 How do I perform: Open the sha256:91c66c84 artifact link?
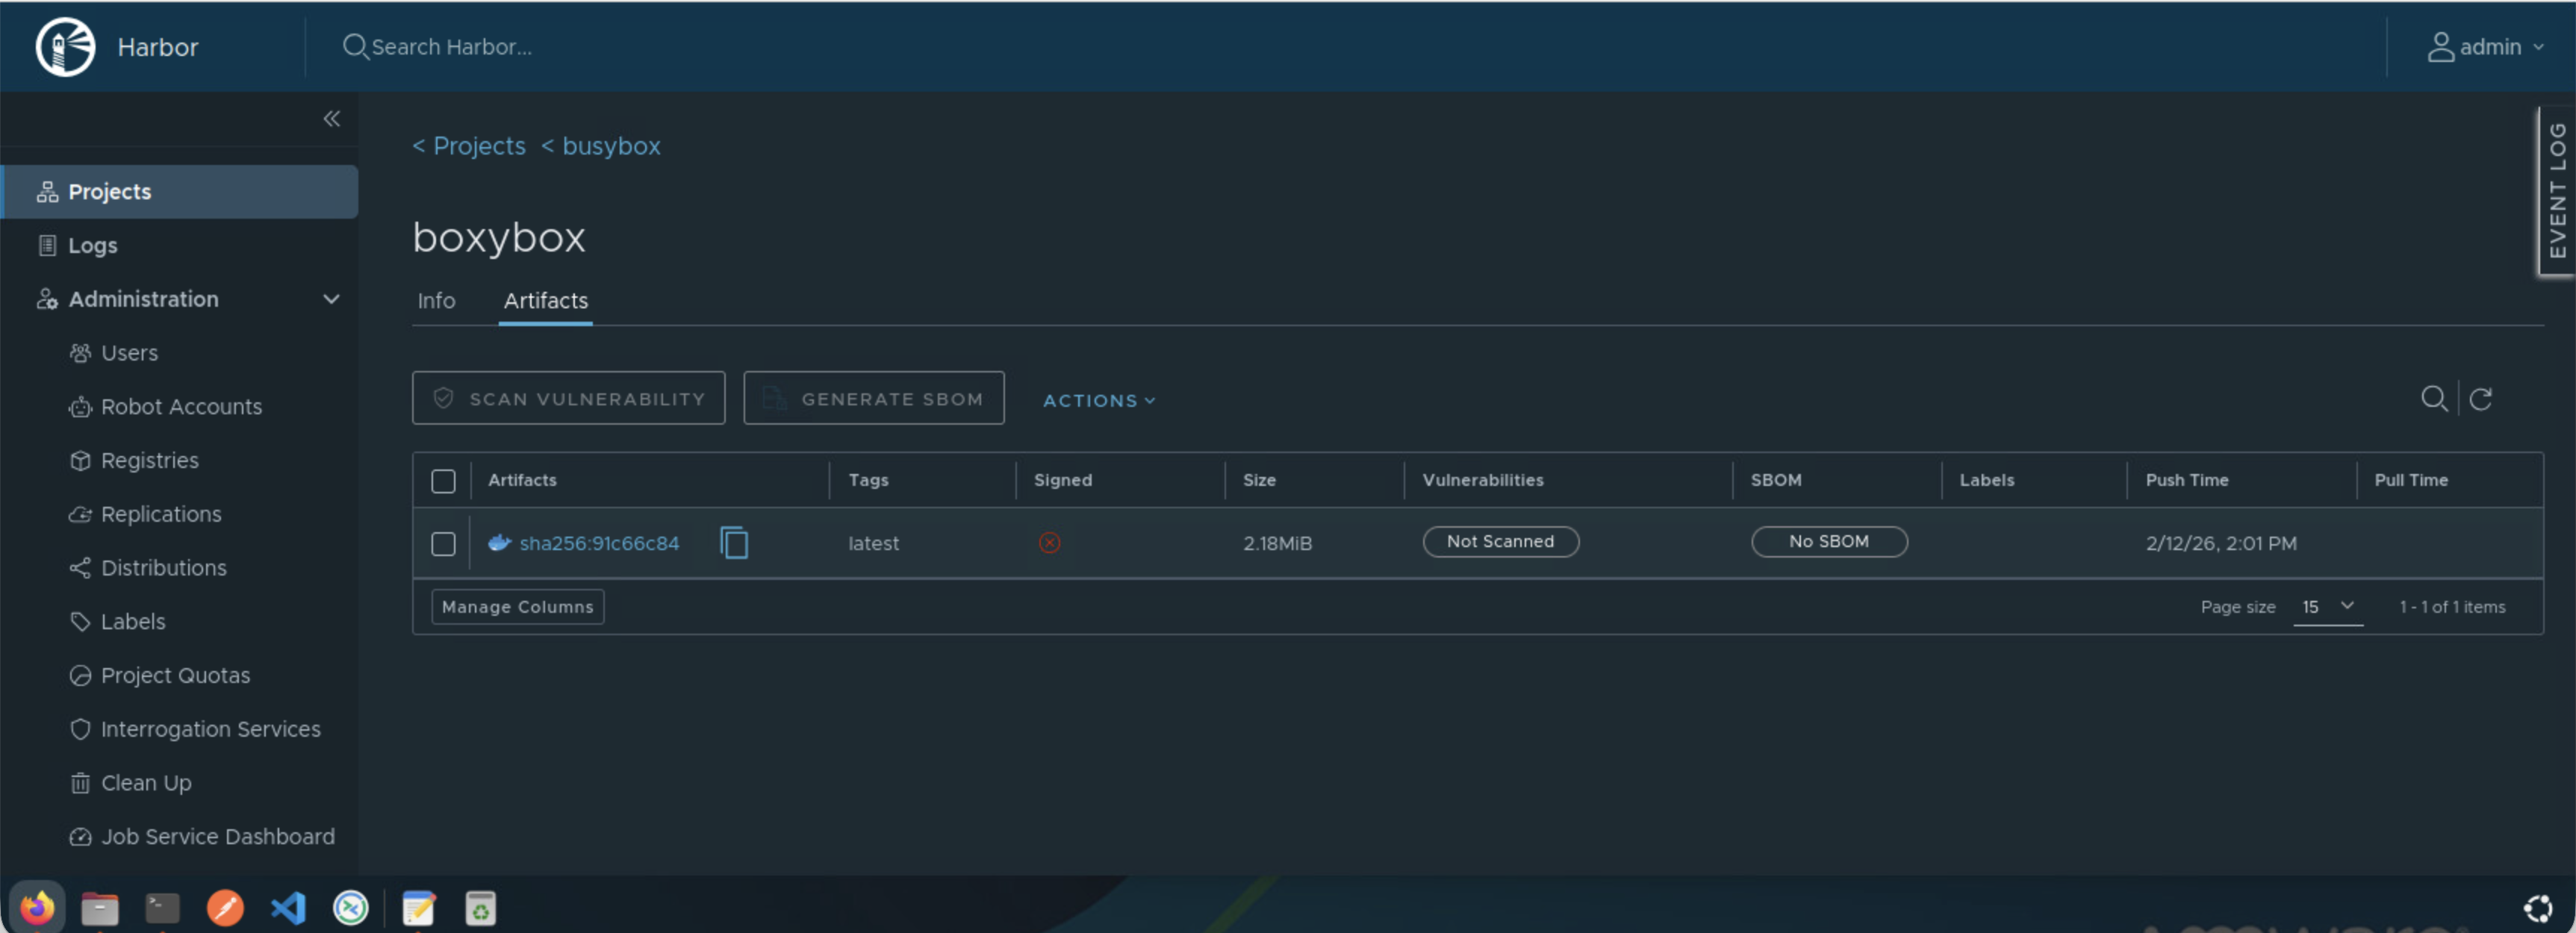pos(599,543)
